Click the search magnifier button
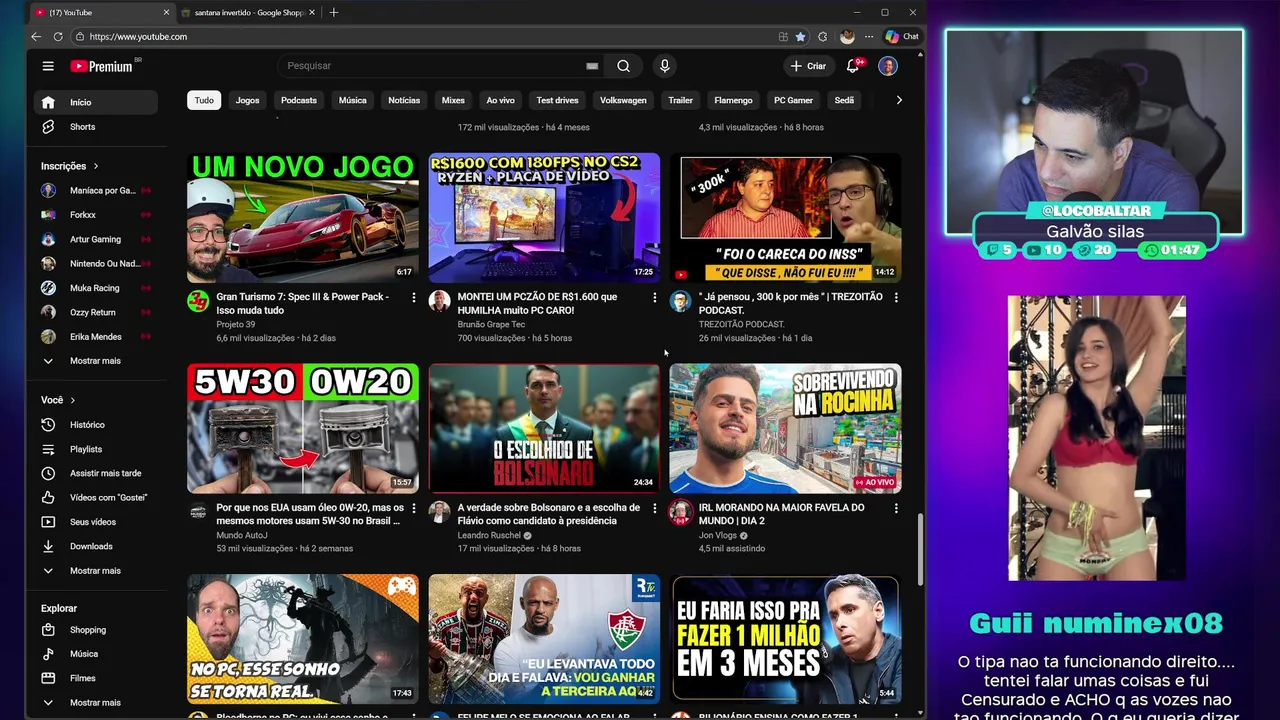 (x=623, y=66)
